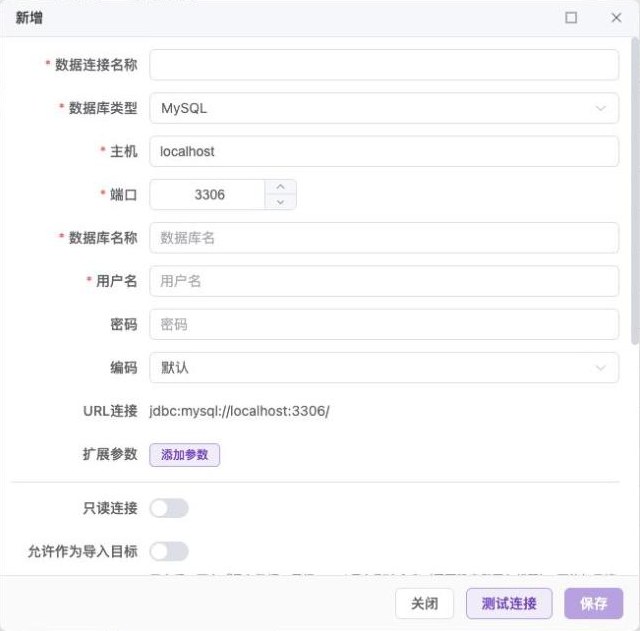Screen dimensions: 640x631
Task: Focus the 用户名 input field
Action: (x=384, y=281)
